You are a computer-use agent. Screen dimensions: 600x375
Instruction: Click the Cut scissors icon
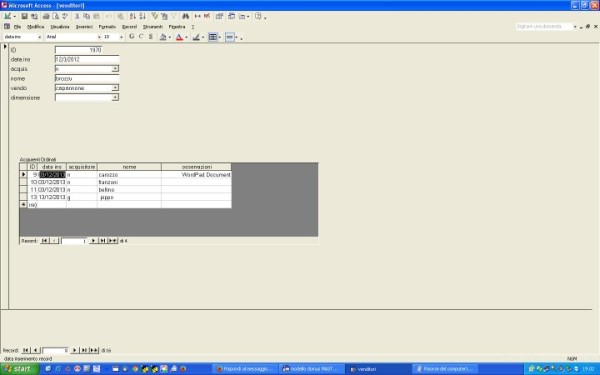click(x=77, y=16)
